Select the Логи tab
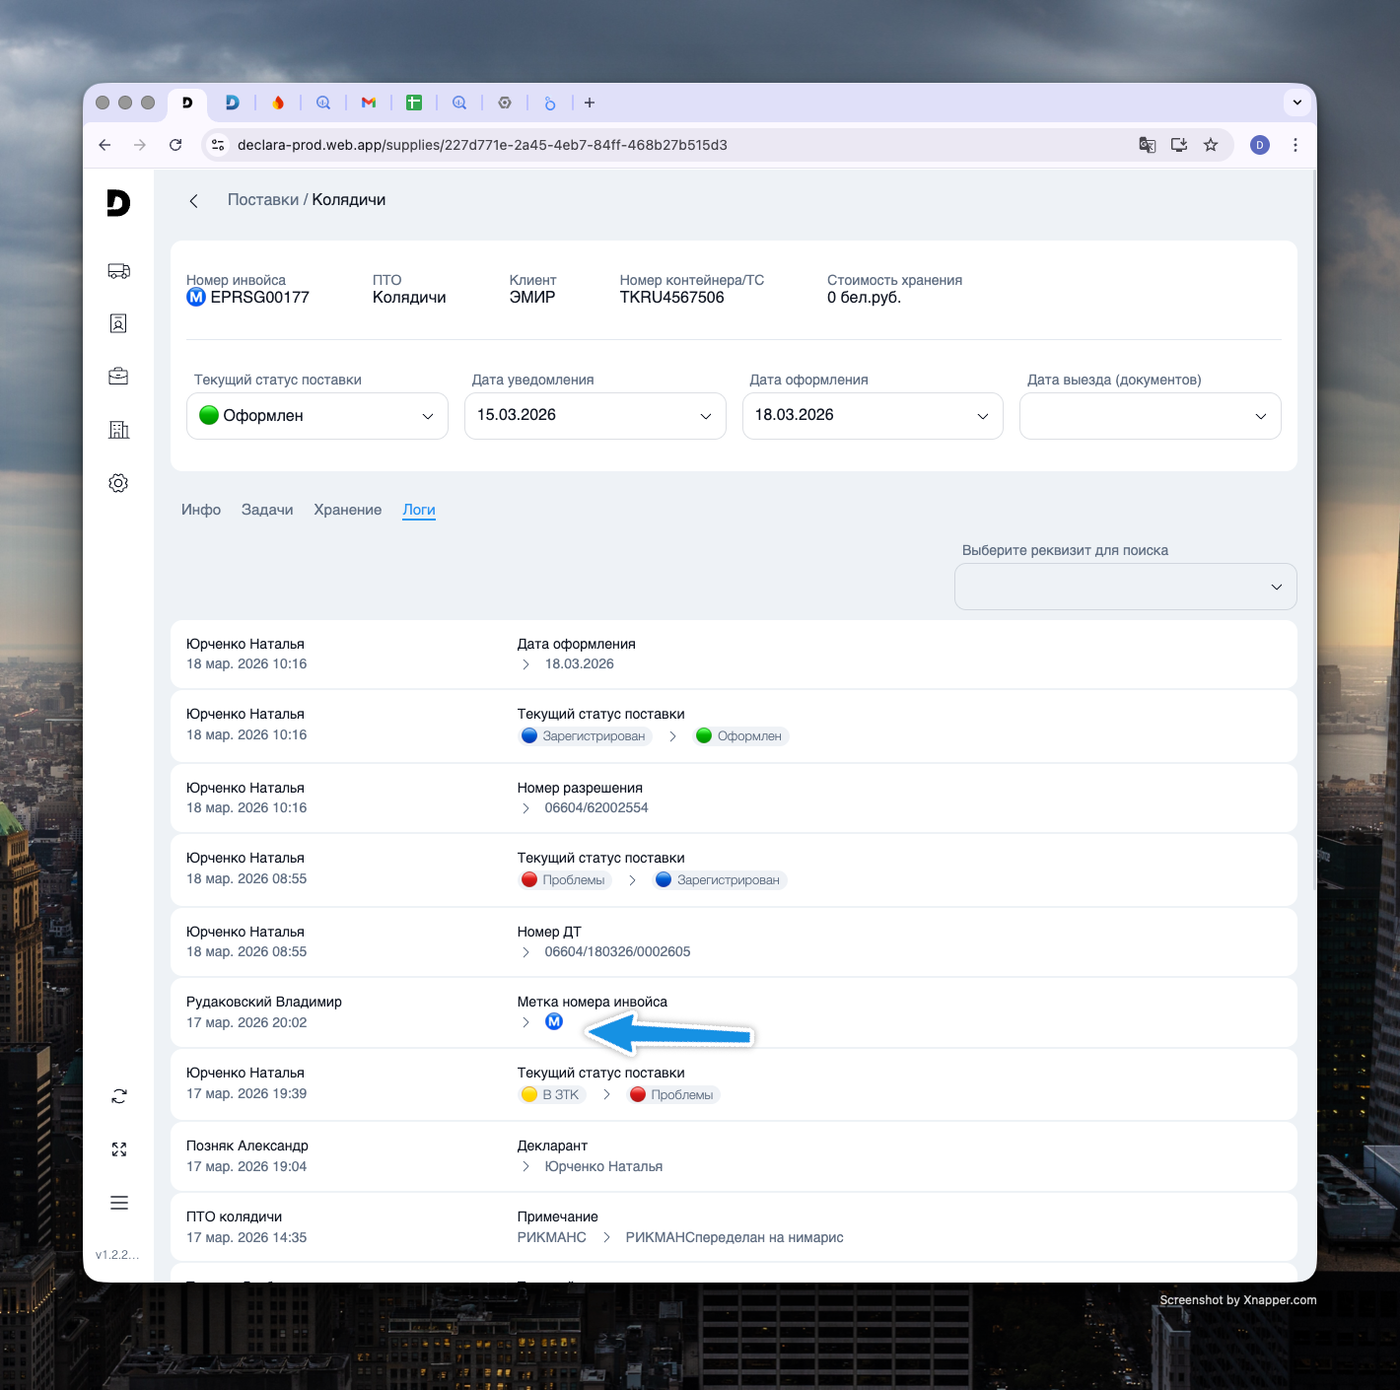1400x1390 pixels. [x=419, y=510]
